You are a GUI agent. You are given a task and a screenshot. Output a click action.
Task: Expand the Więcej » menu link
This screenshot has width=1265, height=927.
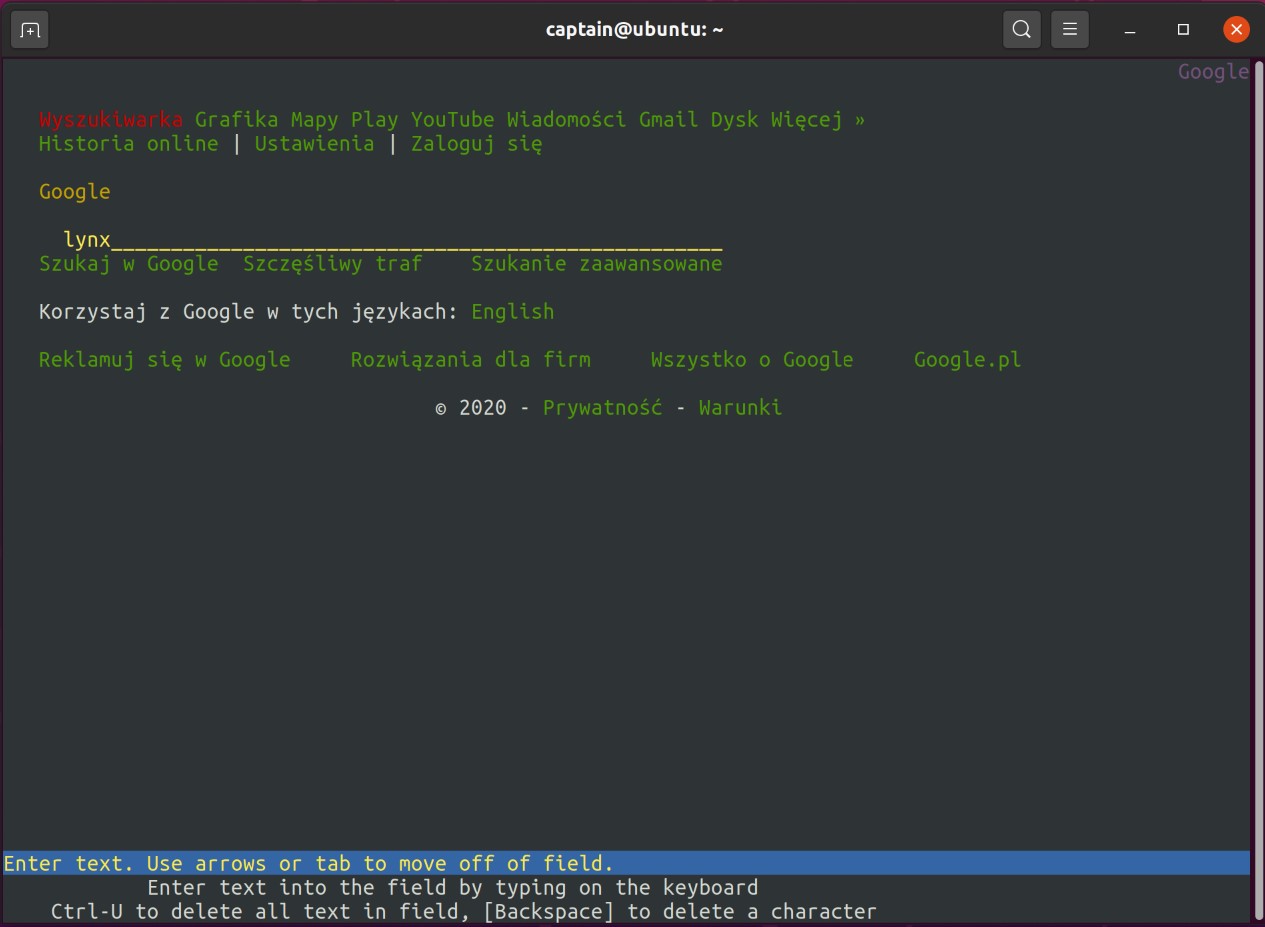click(x=817, y=120)
